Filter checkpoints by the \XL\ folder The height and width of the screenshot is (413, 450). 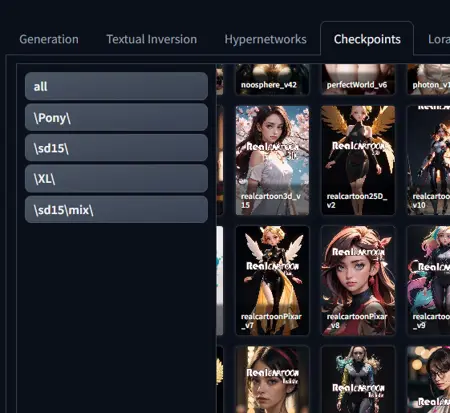click(116, 179)
